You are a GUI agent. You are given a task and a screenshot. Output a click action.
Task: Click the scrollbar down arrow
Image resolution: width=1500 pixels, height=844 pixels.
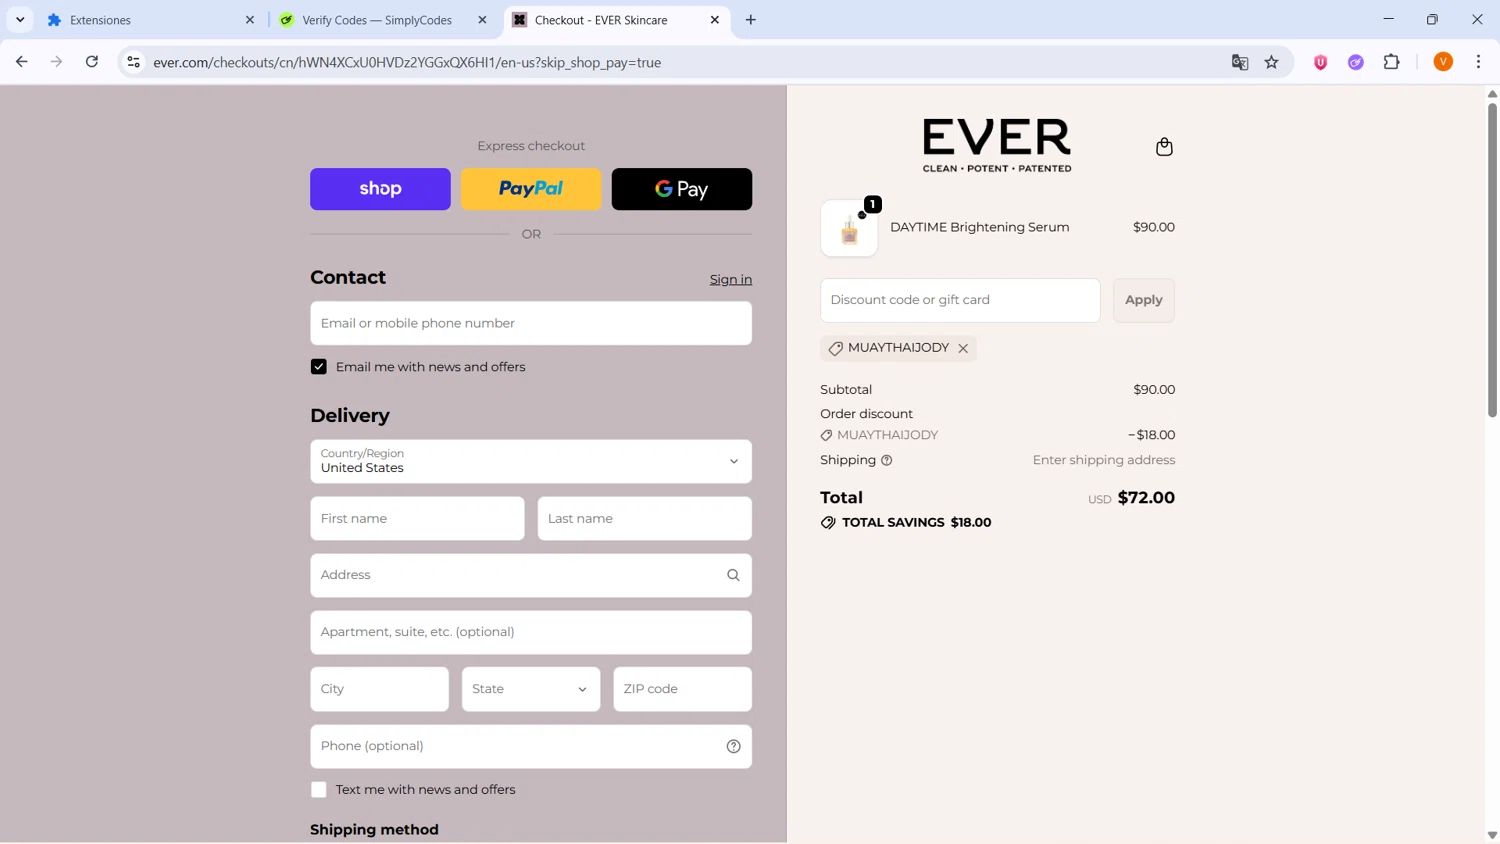tap(1492, 835)
